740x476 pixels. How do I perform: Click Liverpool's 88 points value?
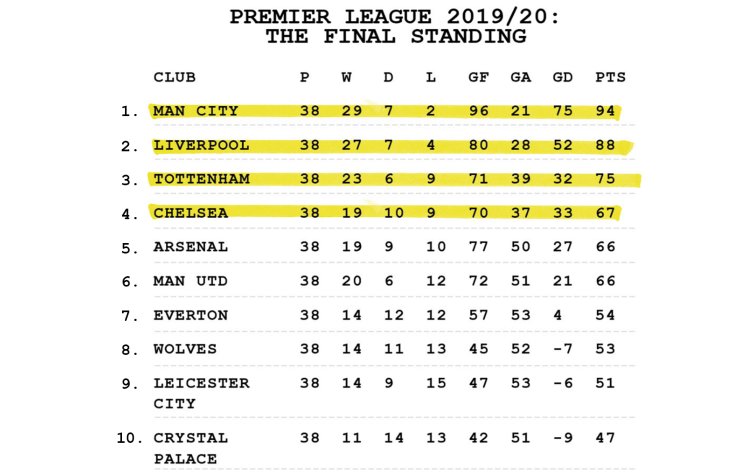605,145
